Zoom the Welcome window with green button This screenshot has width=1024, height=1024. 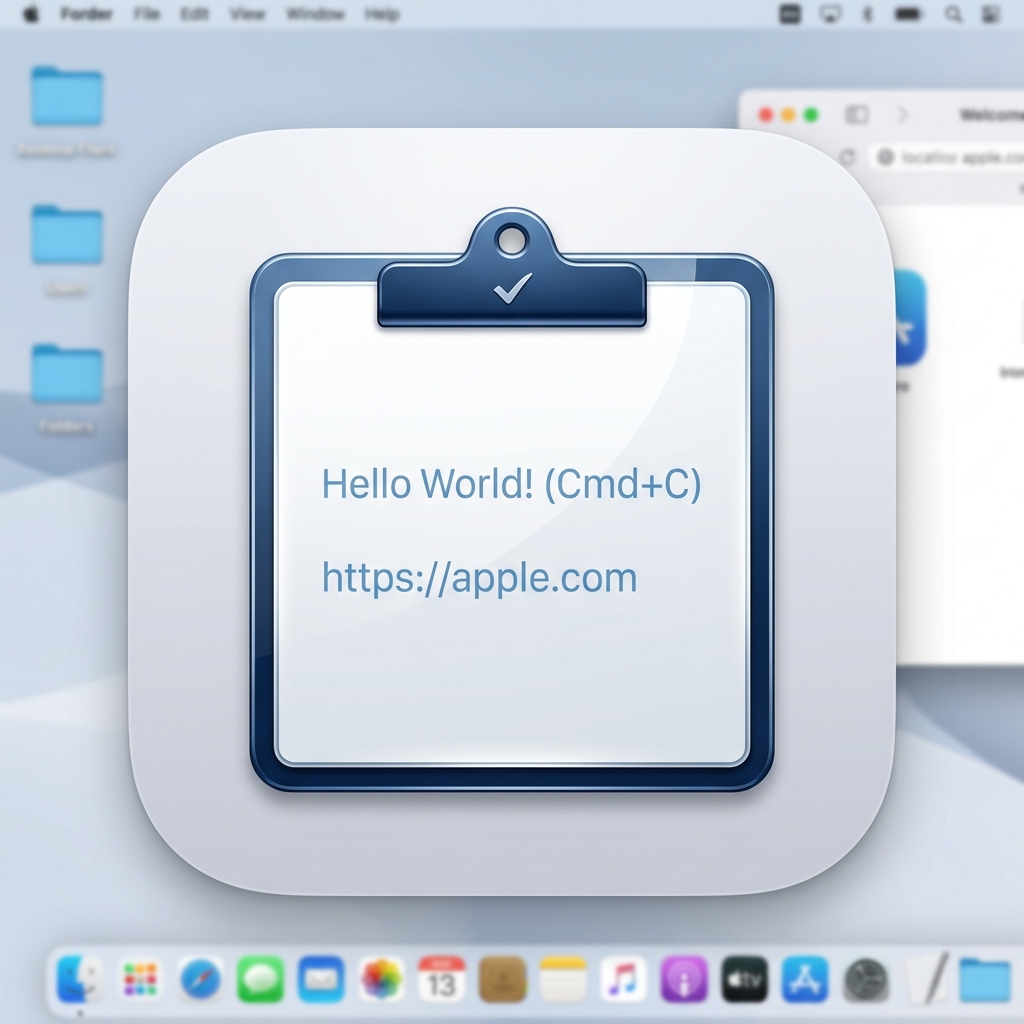click(811, 115)
